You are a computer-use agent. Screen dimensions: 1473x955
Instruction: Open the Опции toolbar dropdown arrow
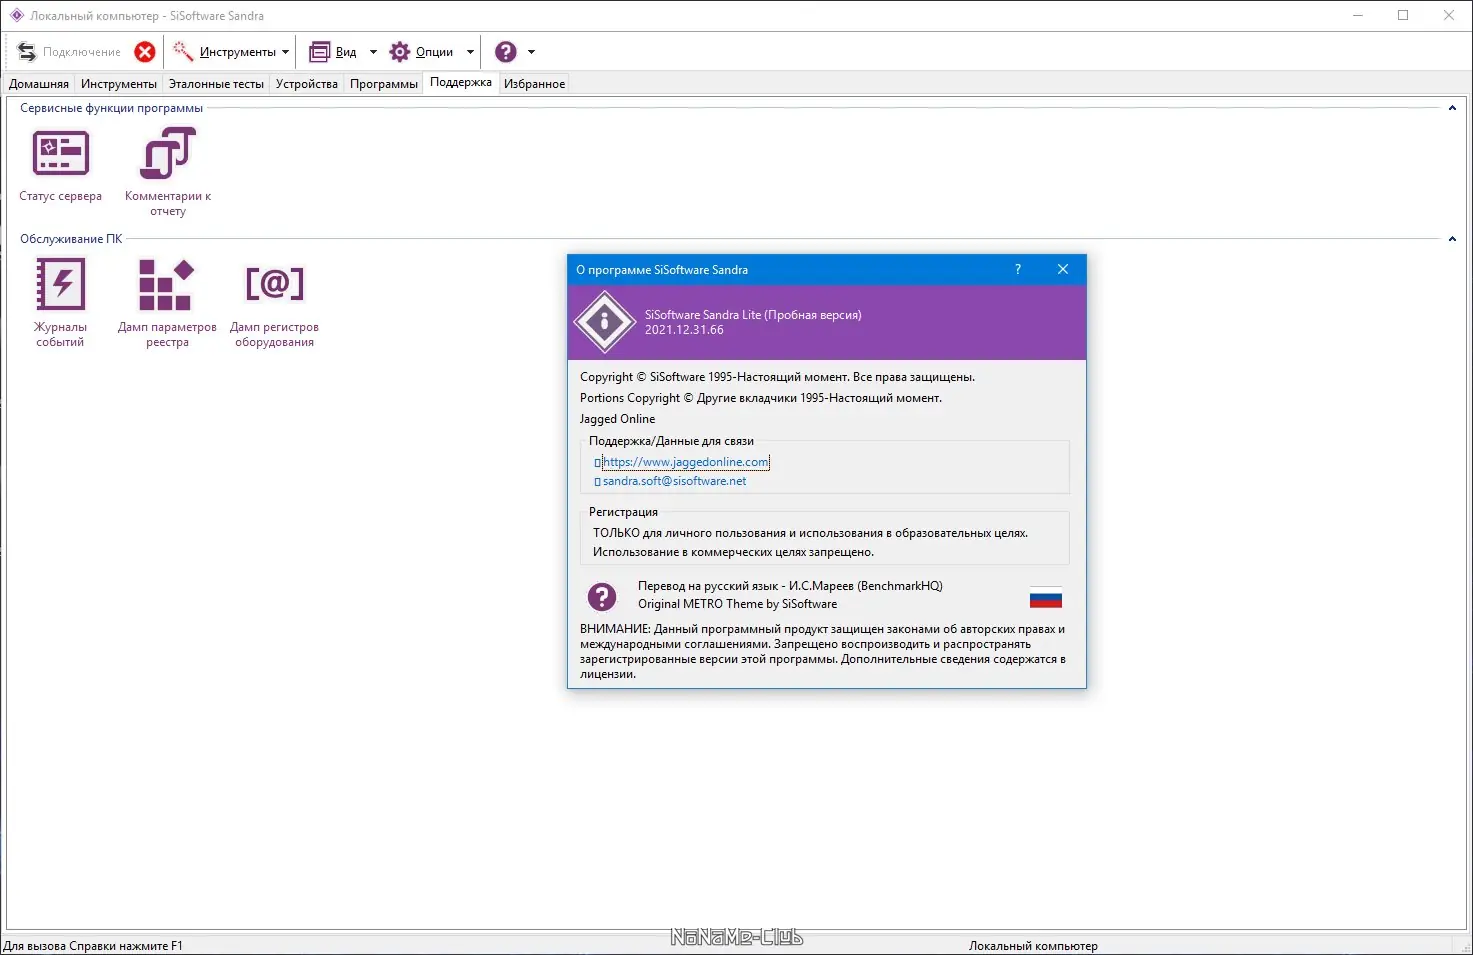point(470,52)
